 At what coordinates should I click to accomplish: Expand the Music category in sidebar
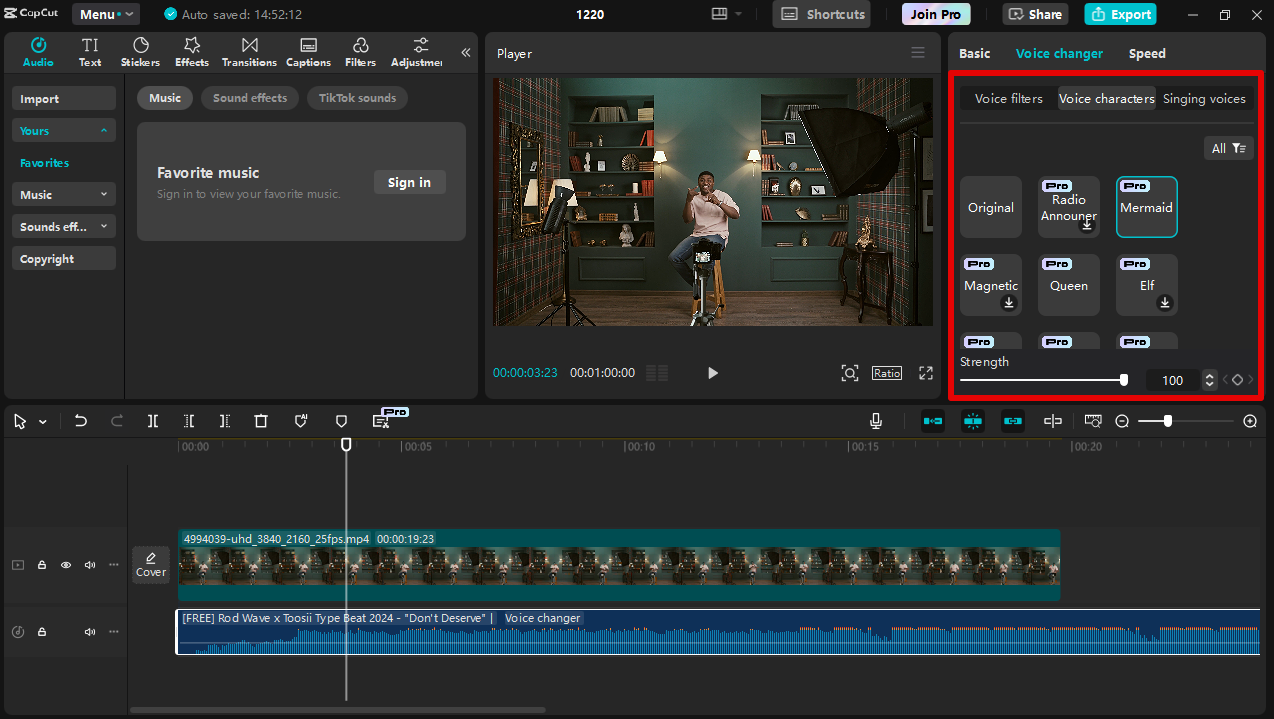pos(64,195)
